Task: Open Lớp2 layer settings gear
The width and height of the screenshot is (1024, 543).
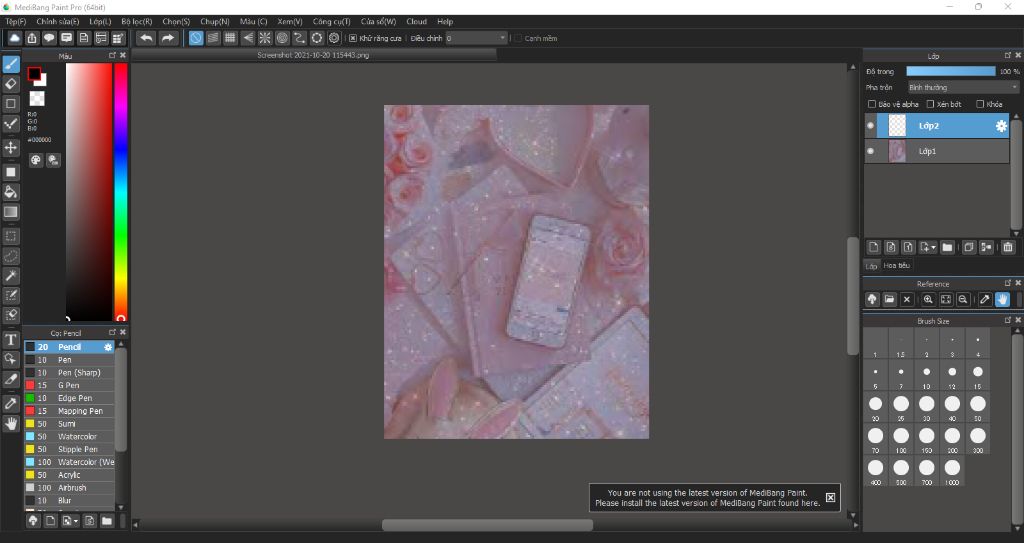Action: (1001, 126)
